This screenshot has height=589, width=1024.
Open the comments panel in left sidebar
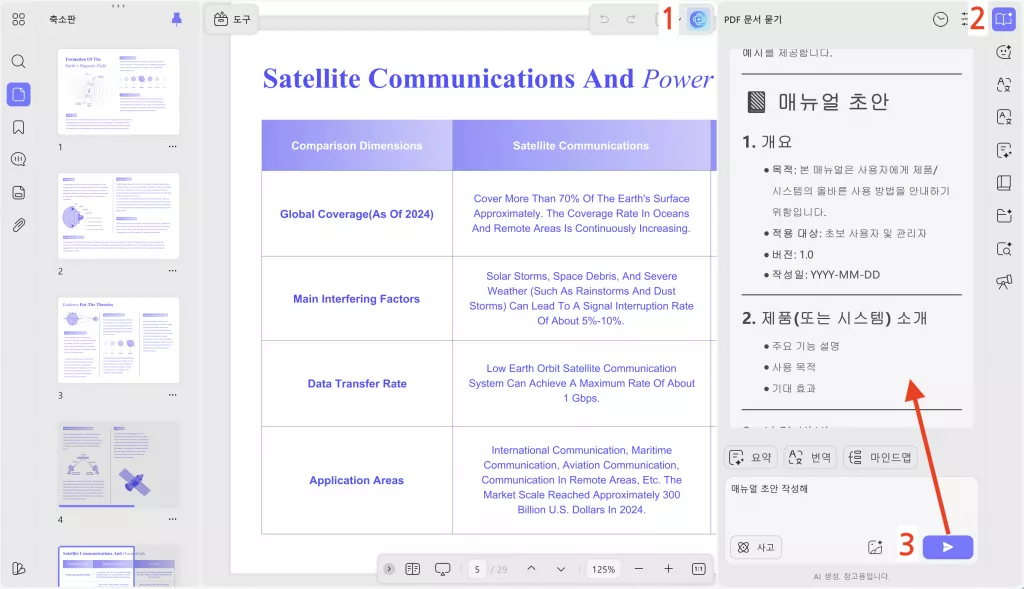coord(18,159)
